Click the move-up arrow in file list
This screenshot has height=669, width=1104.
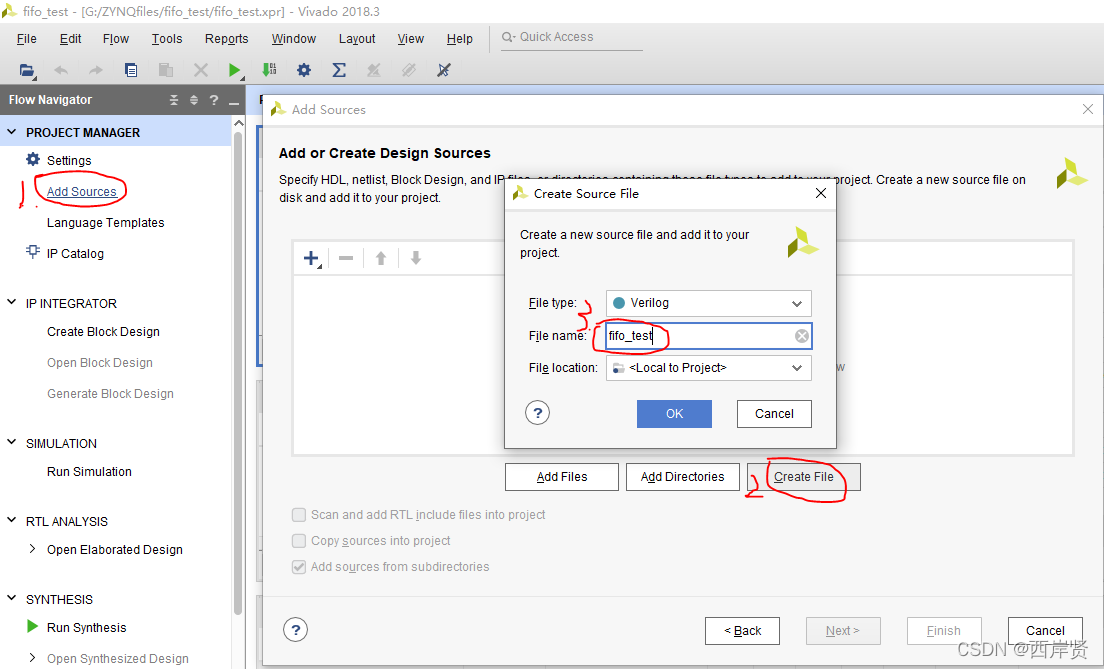pos(381,258)
